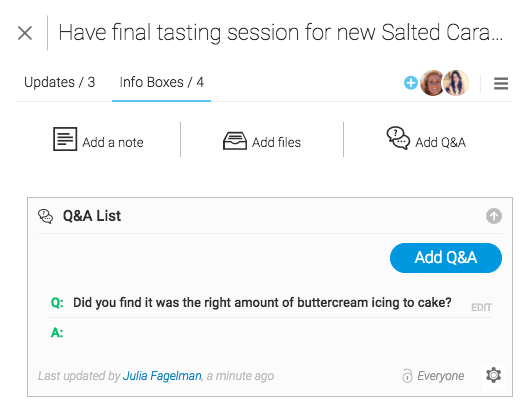525x401 pixels.
Task: Click the file tray icon
Action: [235, 141]
